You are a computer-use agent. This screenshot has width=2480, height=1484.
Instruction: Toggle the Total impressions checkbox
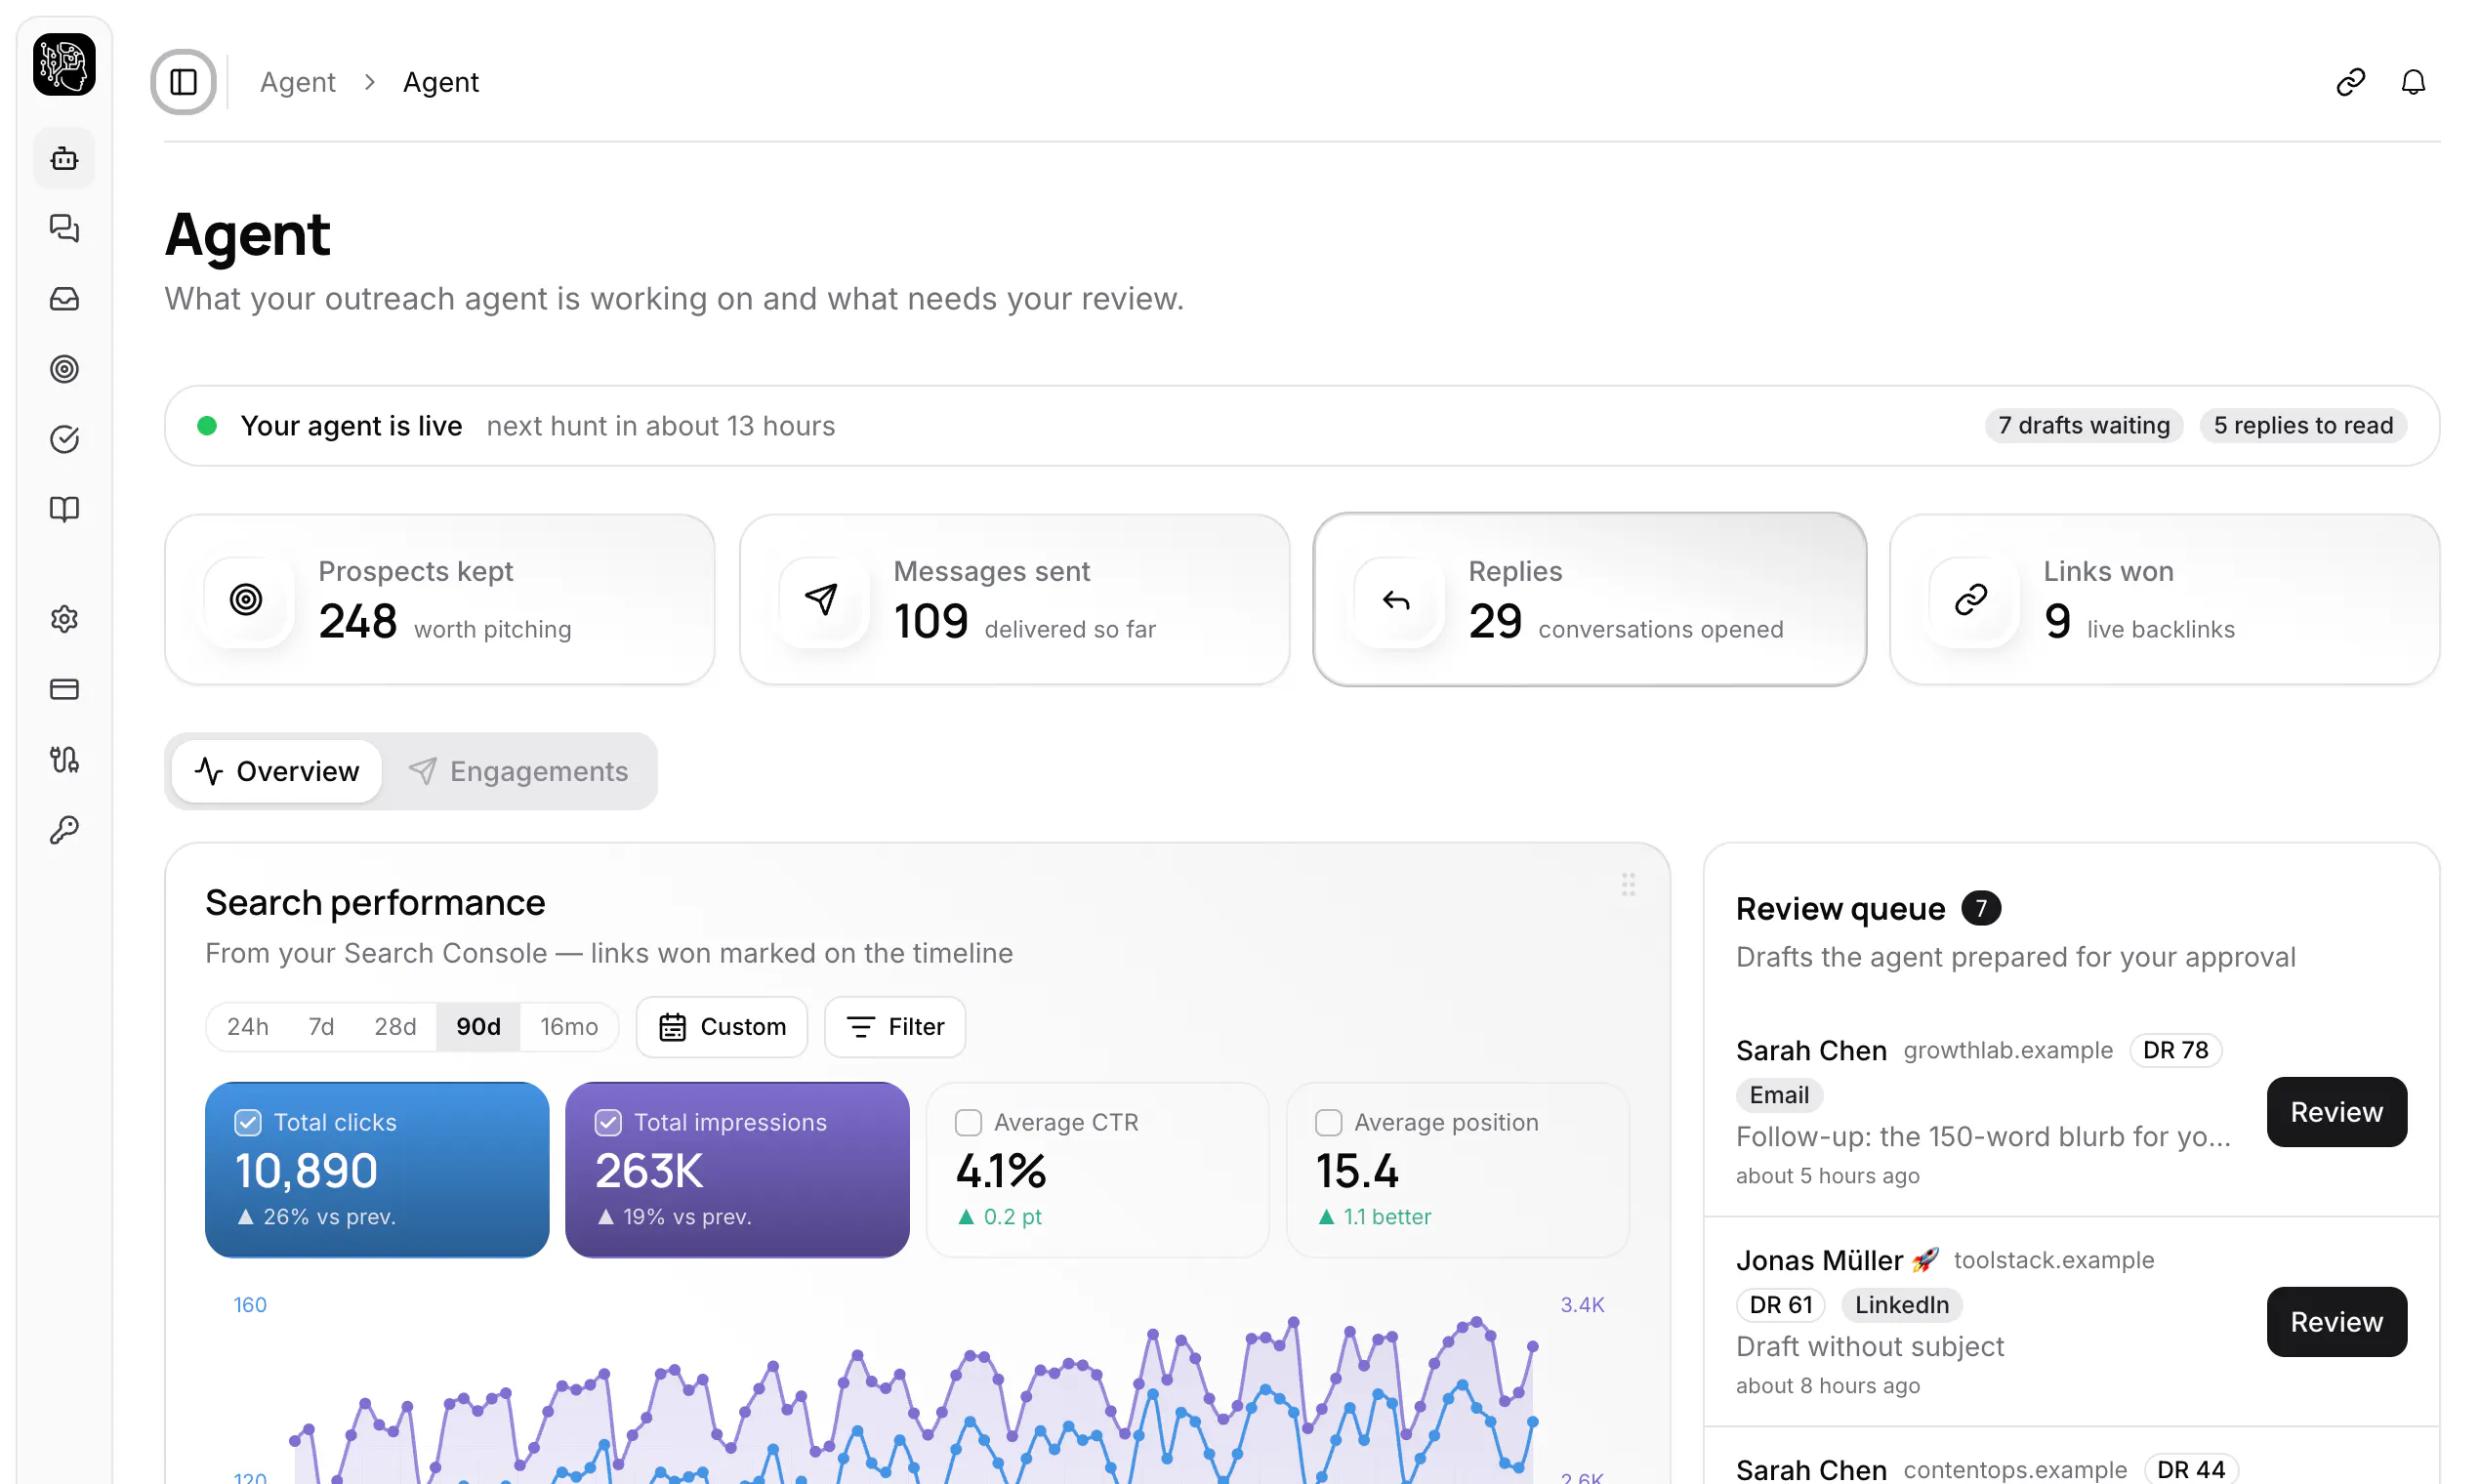(608, 1122)
